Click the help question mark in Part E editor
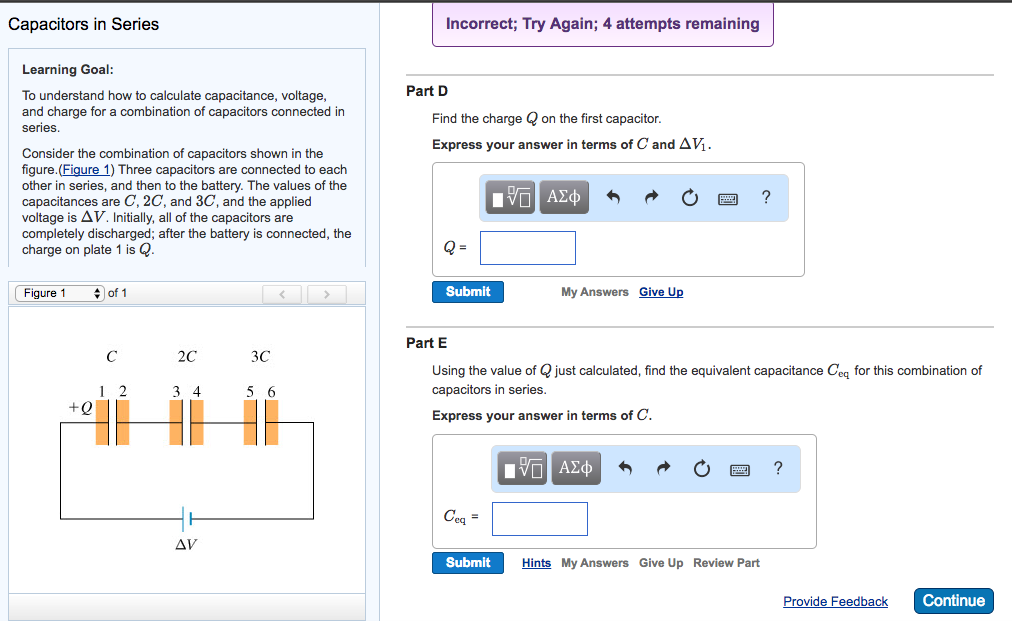This screenshot has width=1012, height=621. (778, 468)
